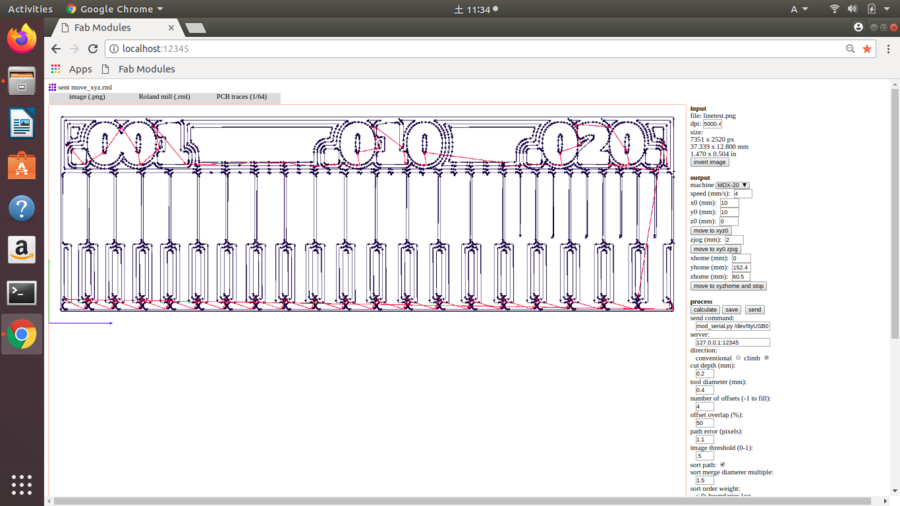The image size is (900, 506).
Task: Open Ubuntu Software from dock
Action: point(21,166)
